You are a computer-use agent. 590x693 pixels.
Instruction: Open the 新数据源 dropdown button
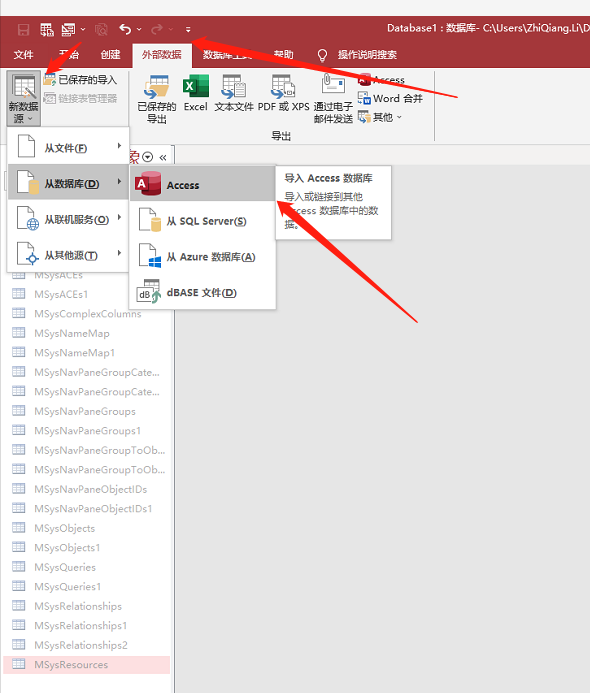pos(24,99)
